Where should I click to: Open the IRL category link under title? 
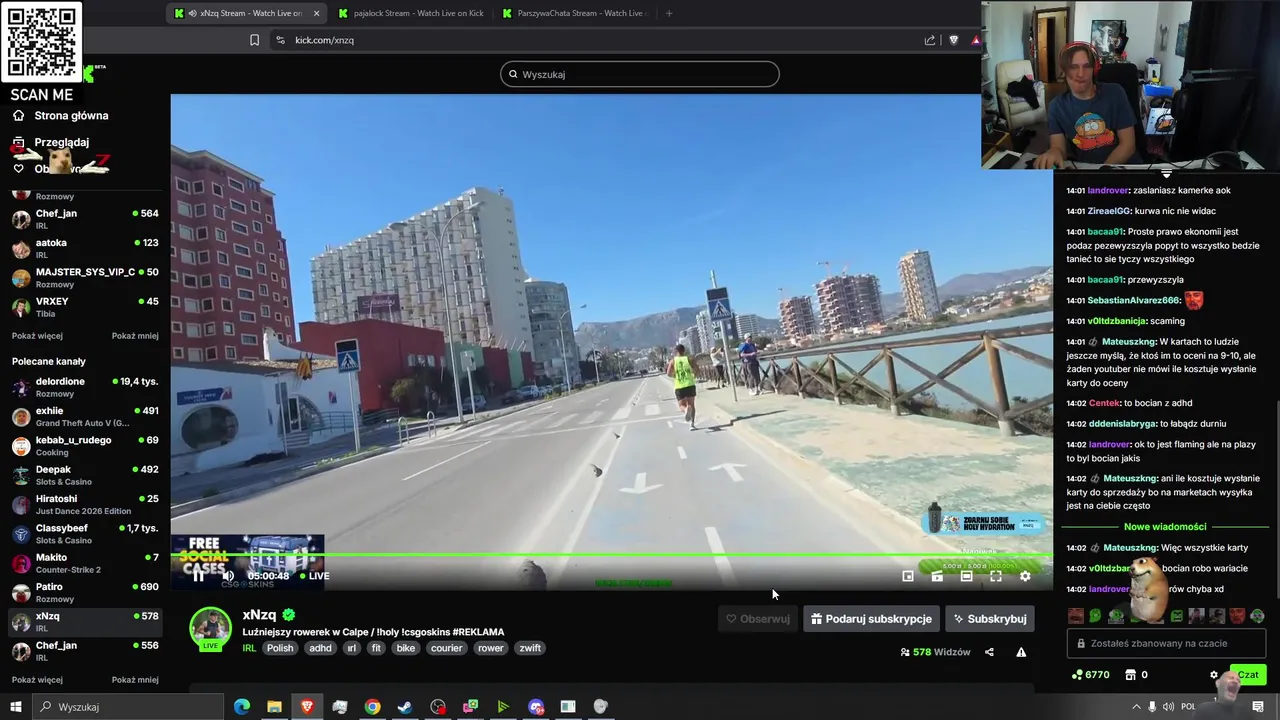click(249, 648)
